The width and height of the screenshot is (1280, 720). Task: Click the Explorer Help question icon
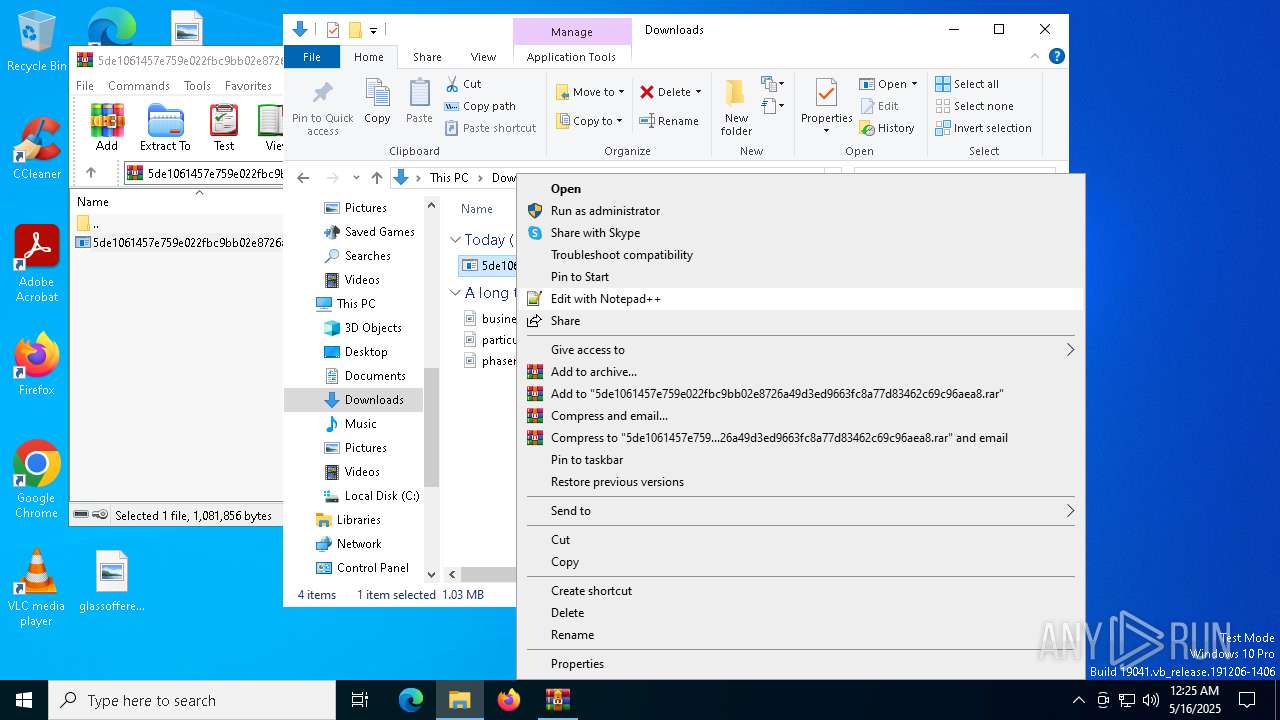pos(1056,57)
